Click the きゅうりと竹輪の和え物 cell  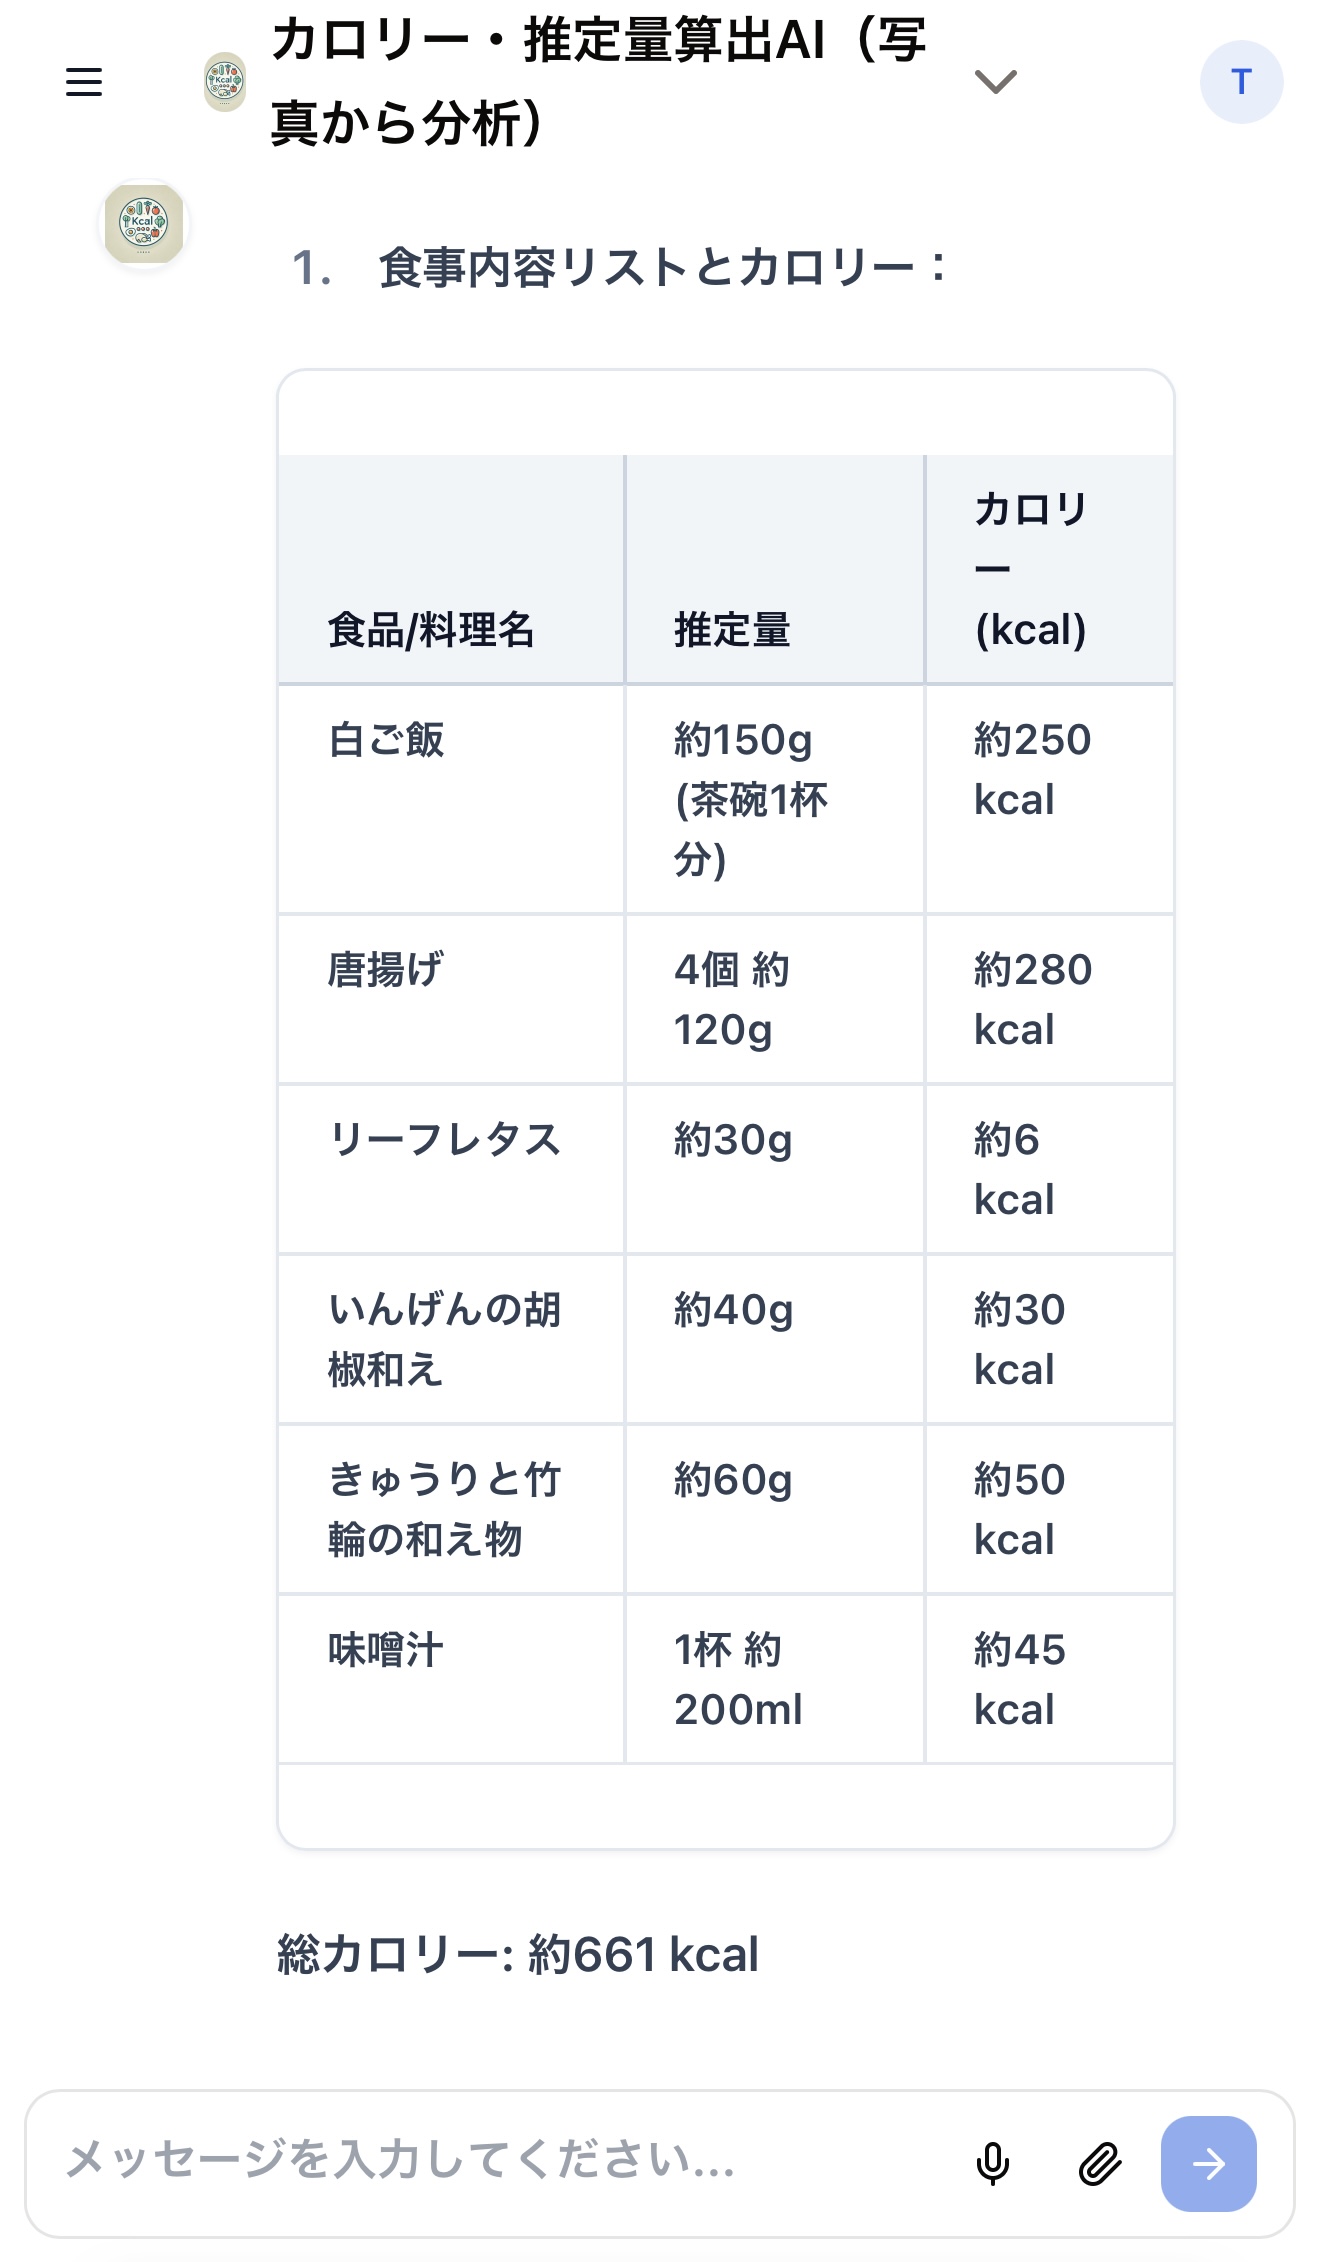pyautogui.click(x=444, y=1510)
